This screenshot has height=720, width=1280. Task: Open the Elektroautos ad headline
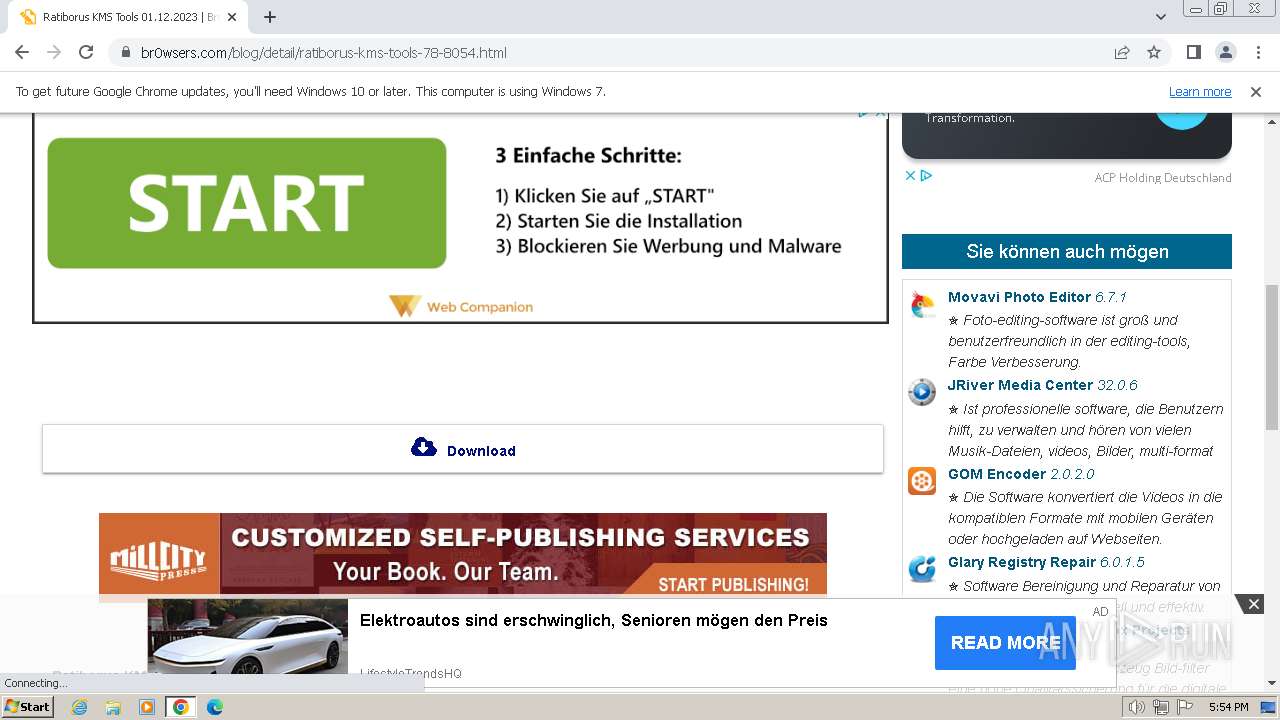coord(594,620)
